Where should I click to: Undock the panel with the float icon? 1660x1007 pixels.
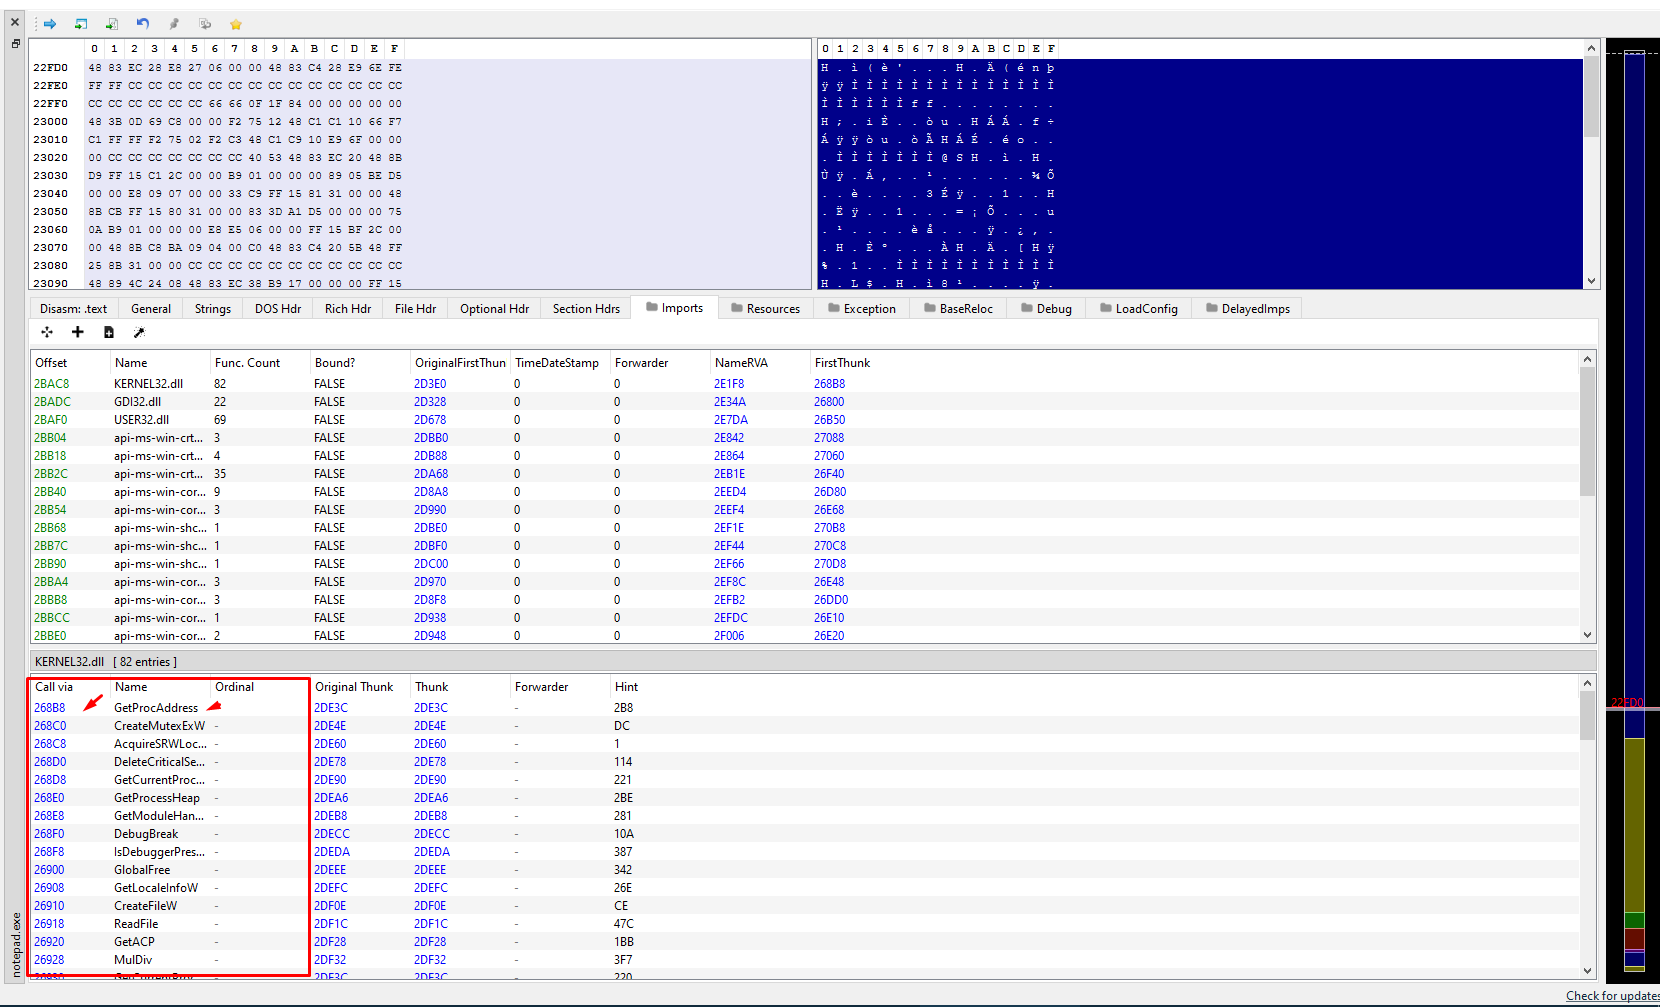tap(15, 44)
